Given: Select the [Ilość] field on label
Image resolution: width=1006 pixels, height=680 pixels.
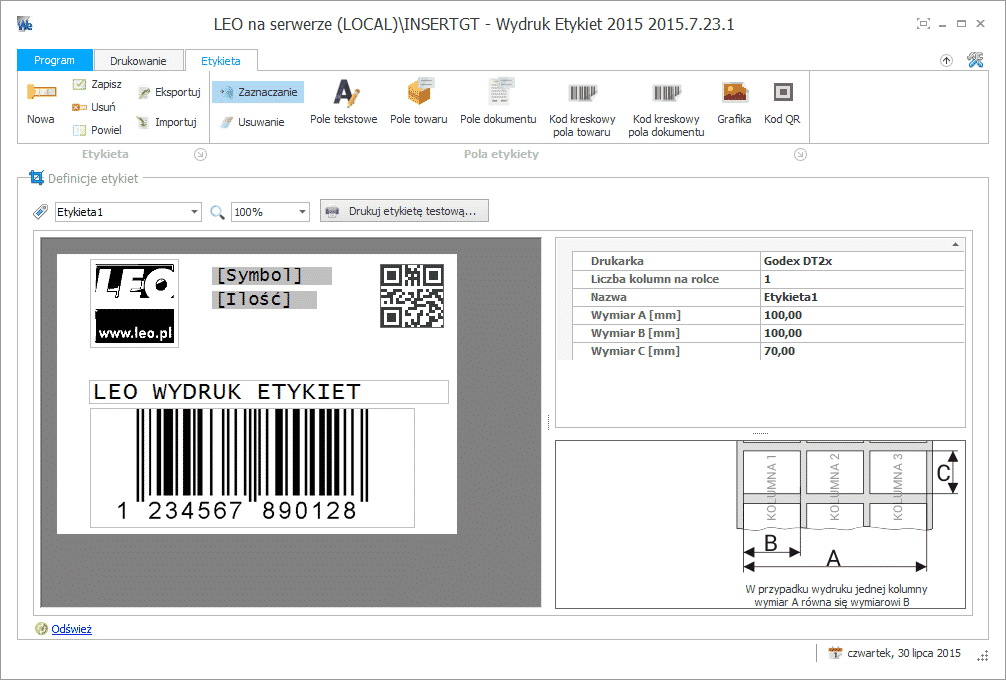Looking at the screenshot, I should (x=264, y=300).
